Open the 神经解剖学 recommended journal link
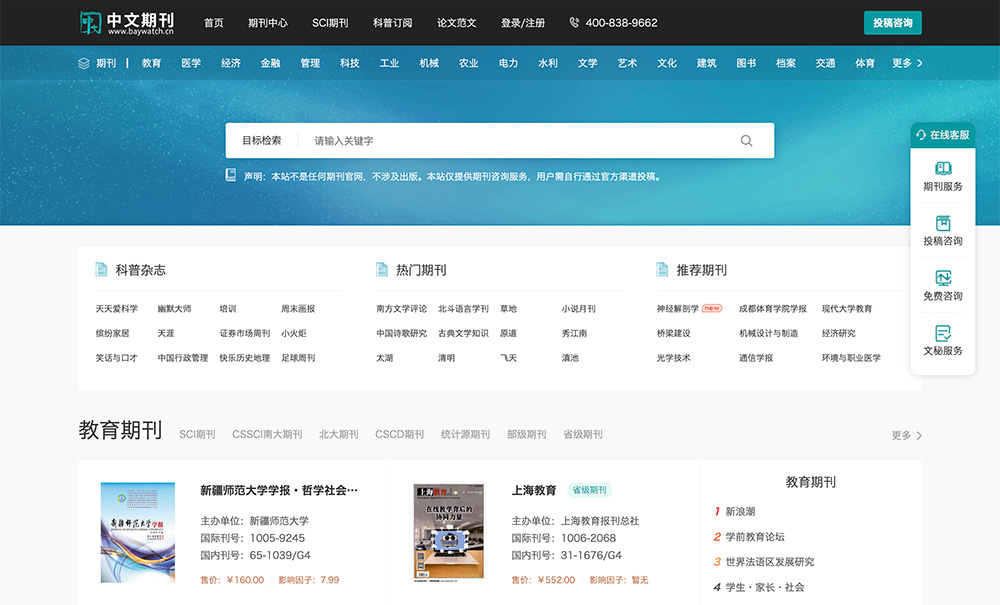Screen dimensions: 1000x605 click(x=677, y=309)
